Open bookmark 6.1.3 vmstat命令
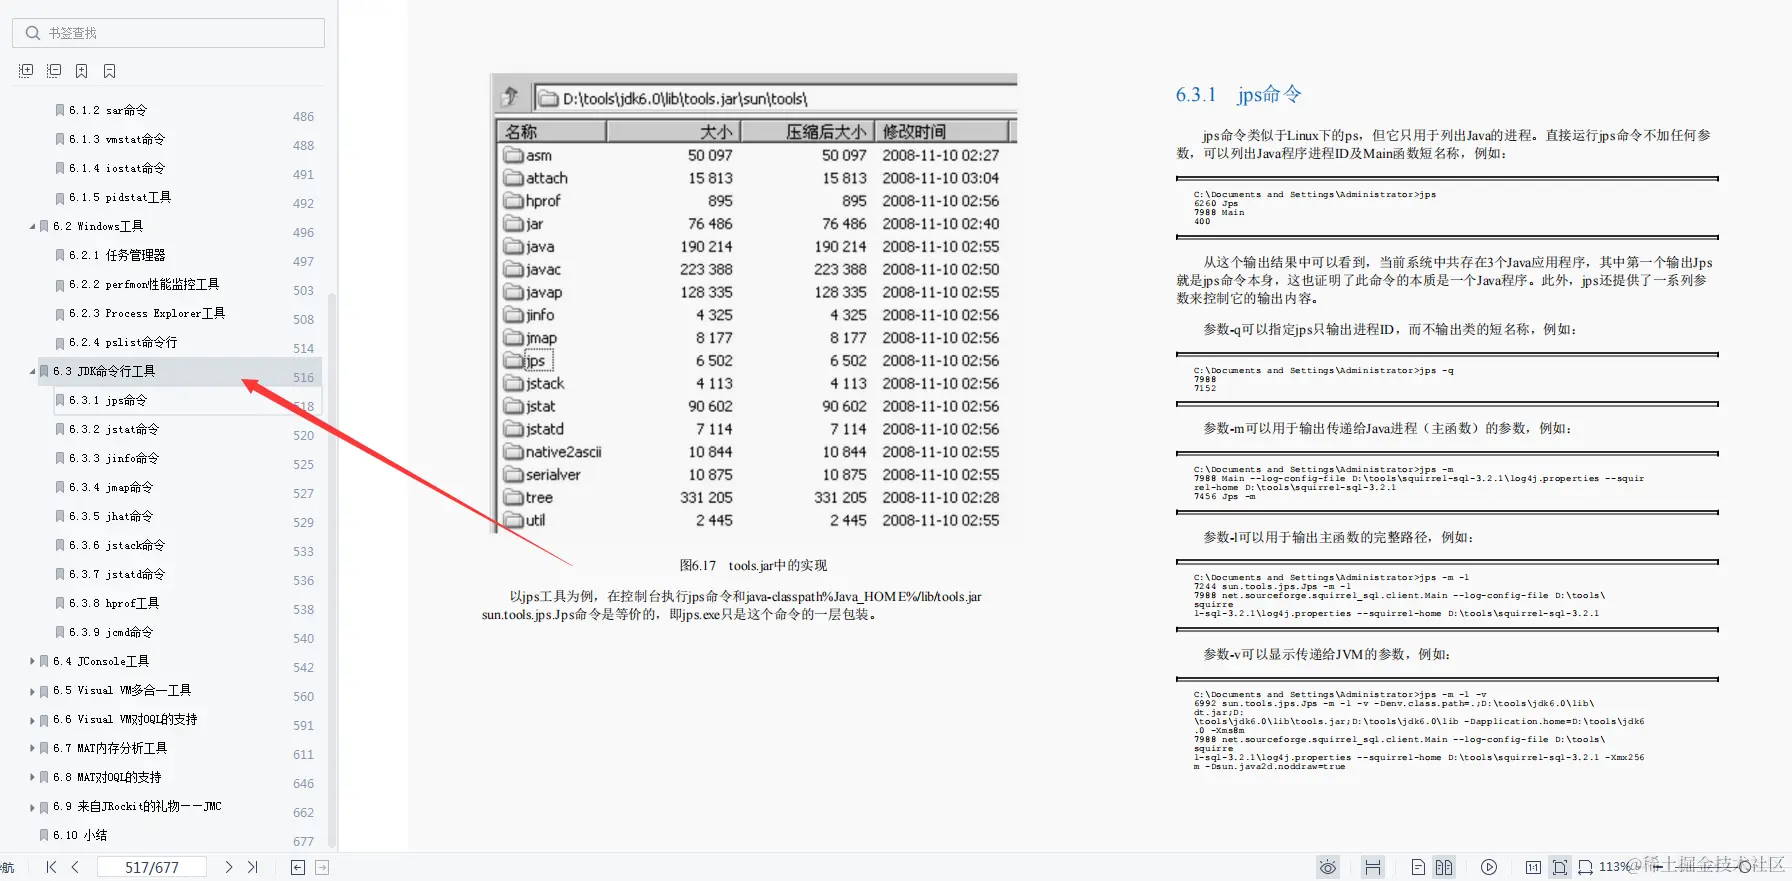 coord(117,140)
